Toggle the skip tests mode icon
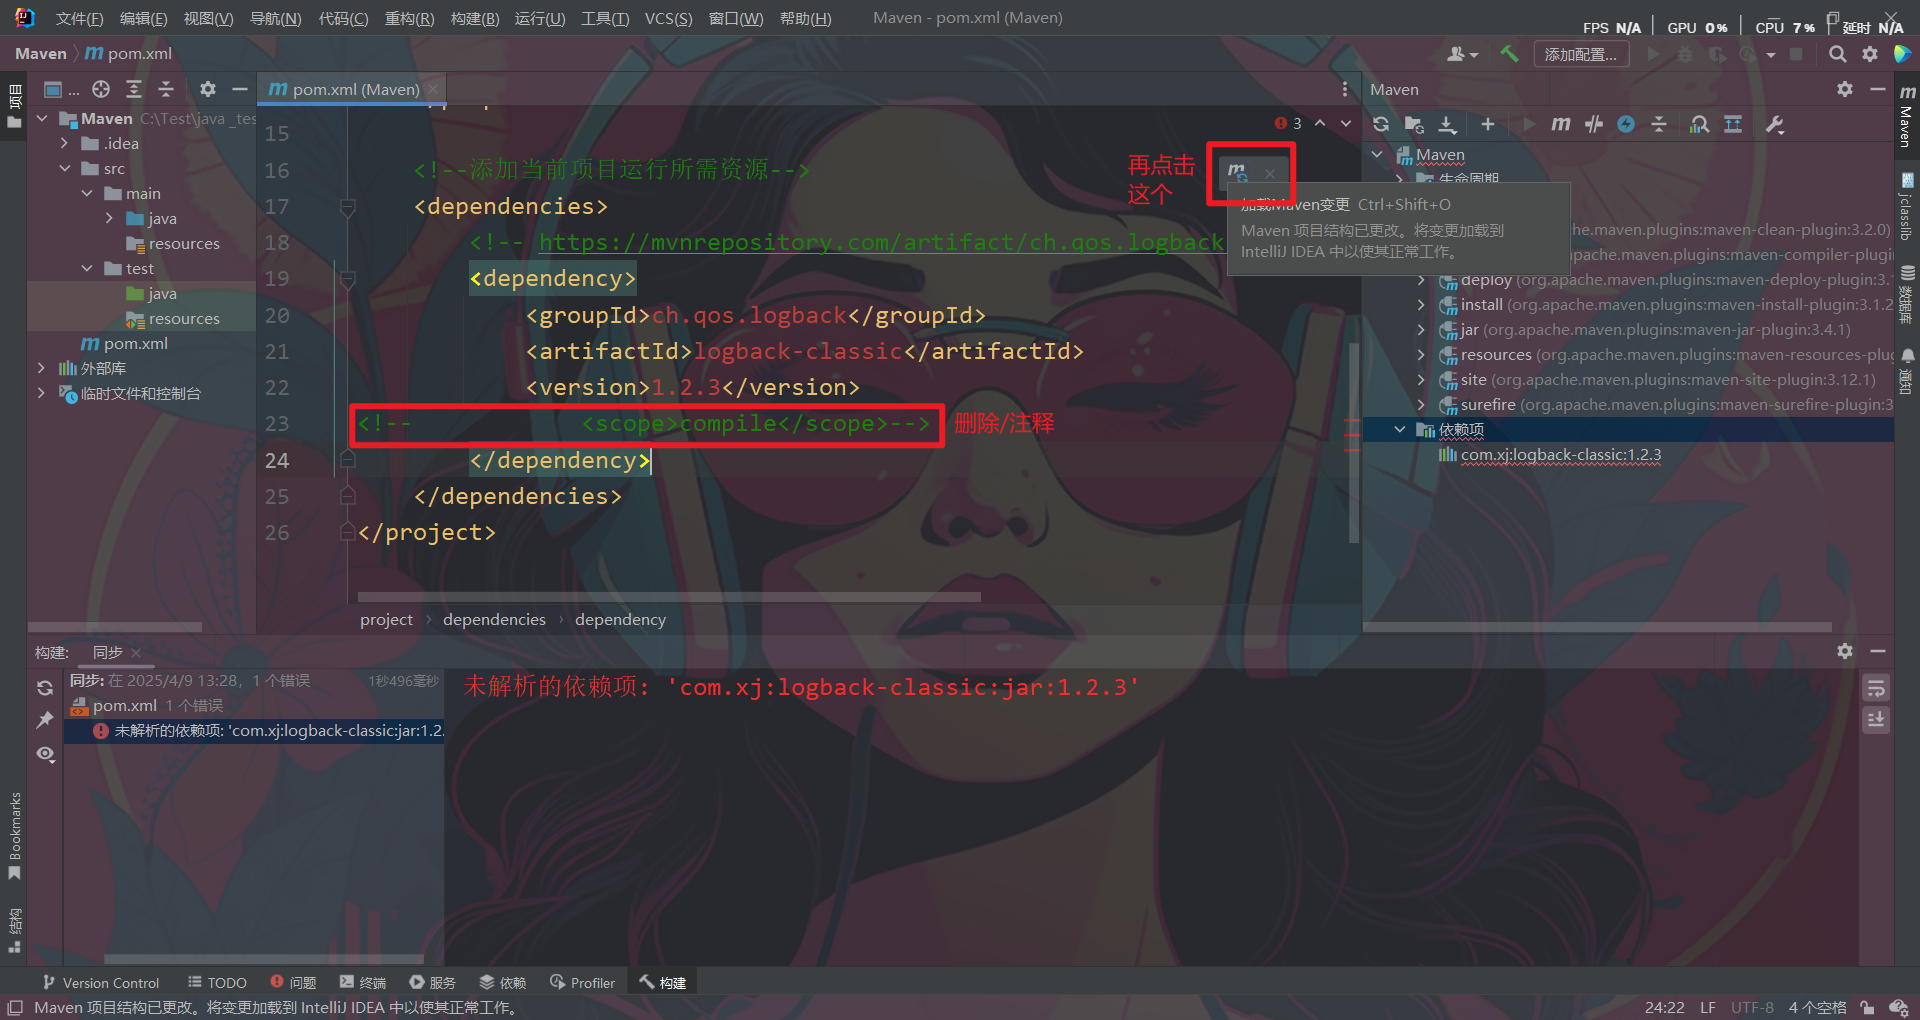1920x1020 pixels. [1626, 124]
